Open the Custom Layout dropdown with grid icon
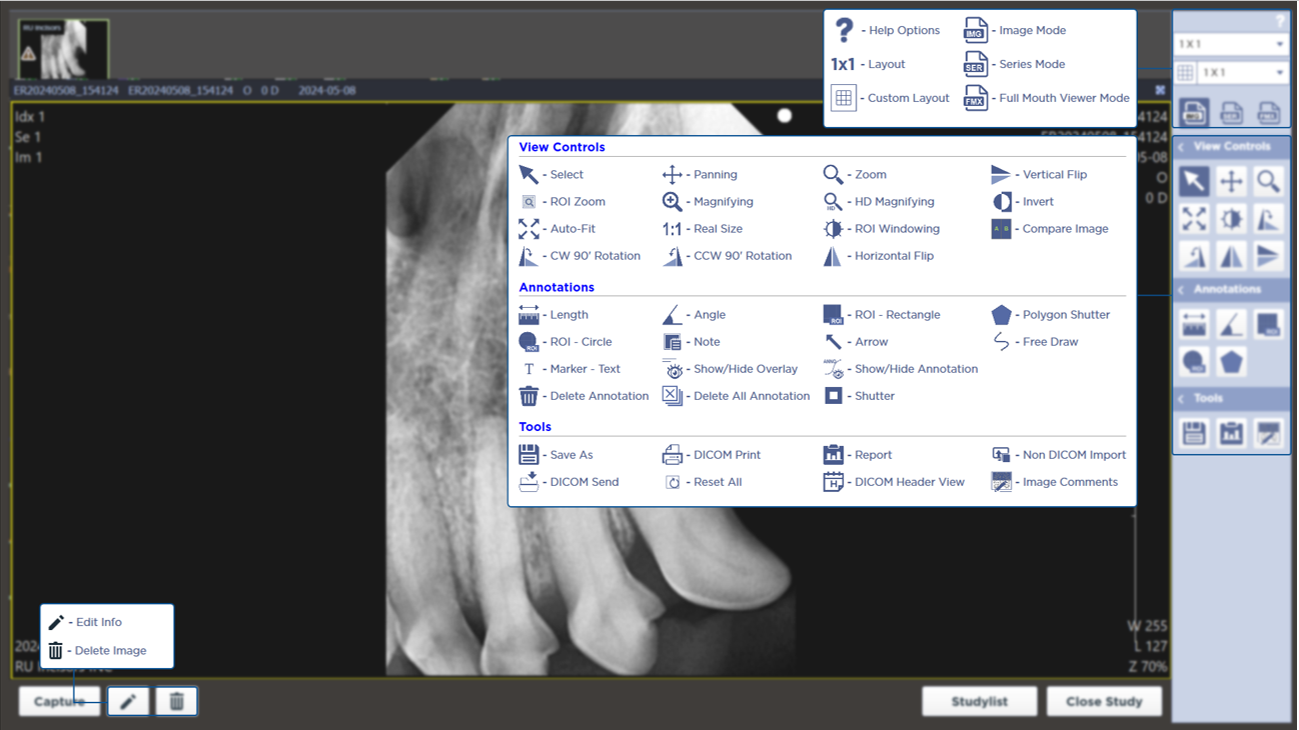 point(1241,73)
